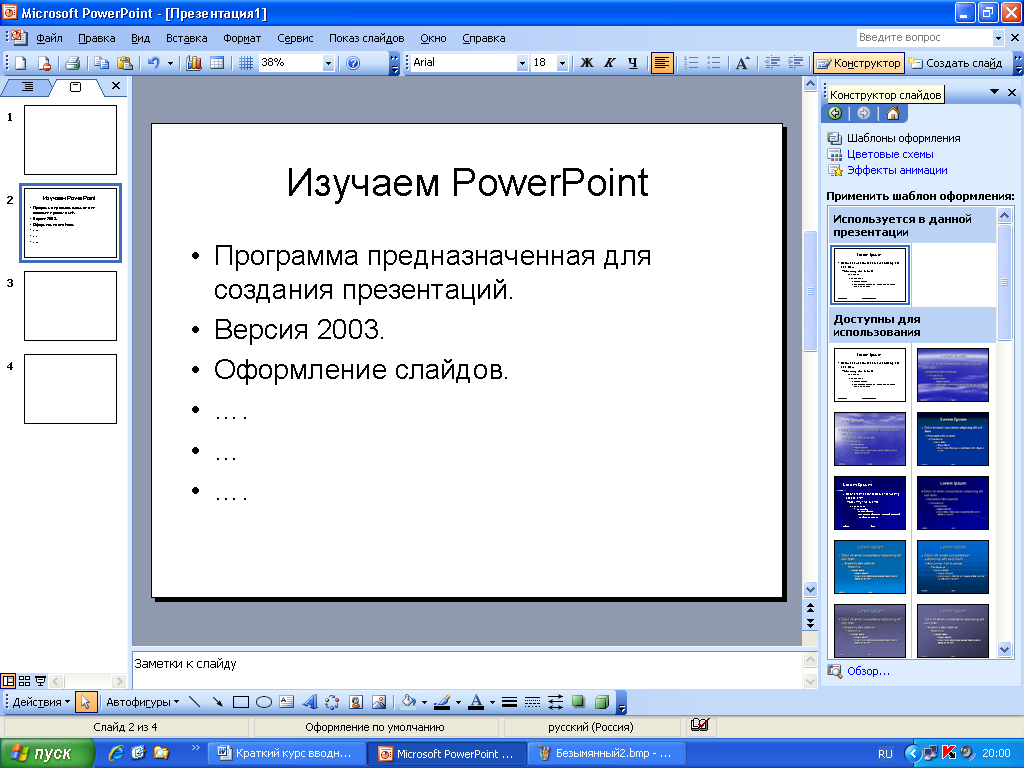This screenshot has height=768, width=1024.
Task: Open the Автофигуры dropdown menu
Action: [x=142, y=702]
